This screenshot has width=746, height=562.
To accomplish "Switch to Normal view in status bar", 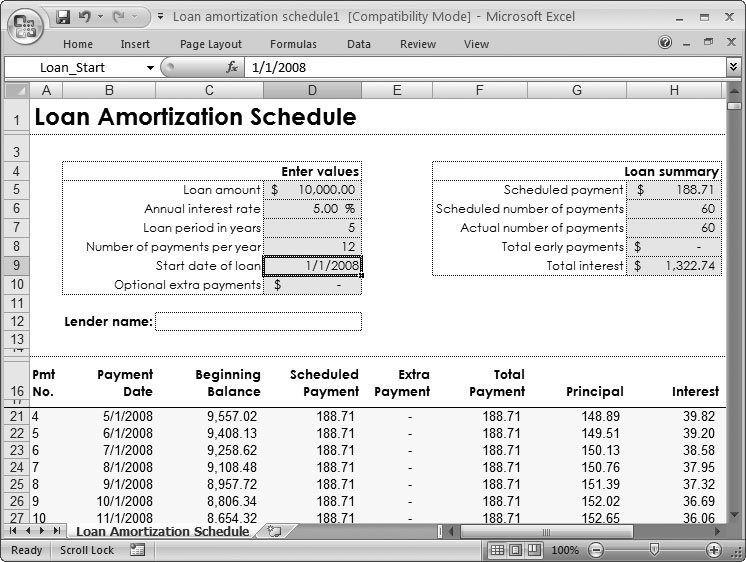I will (498, 550).
